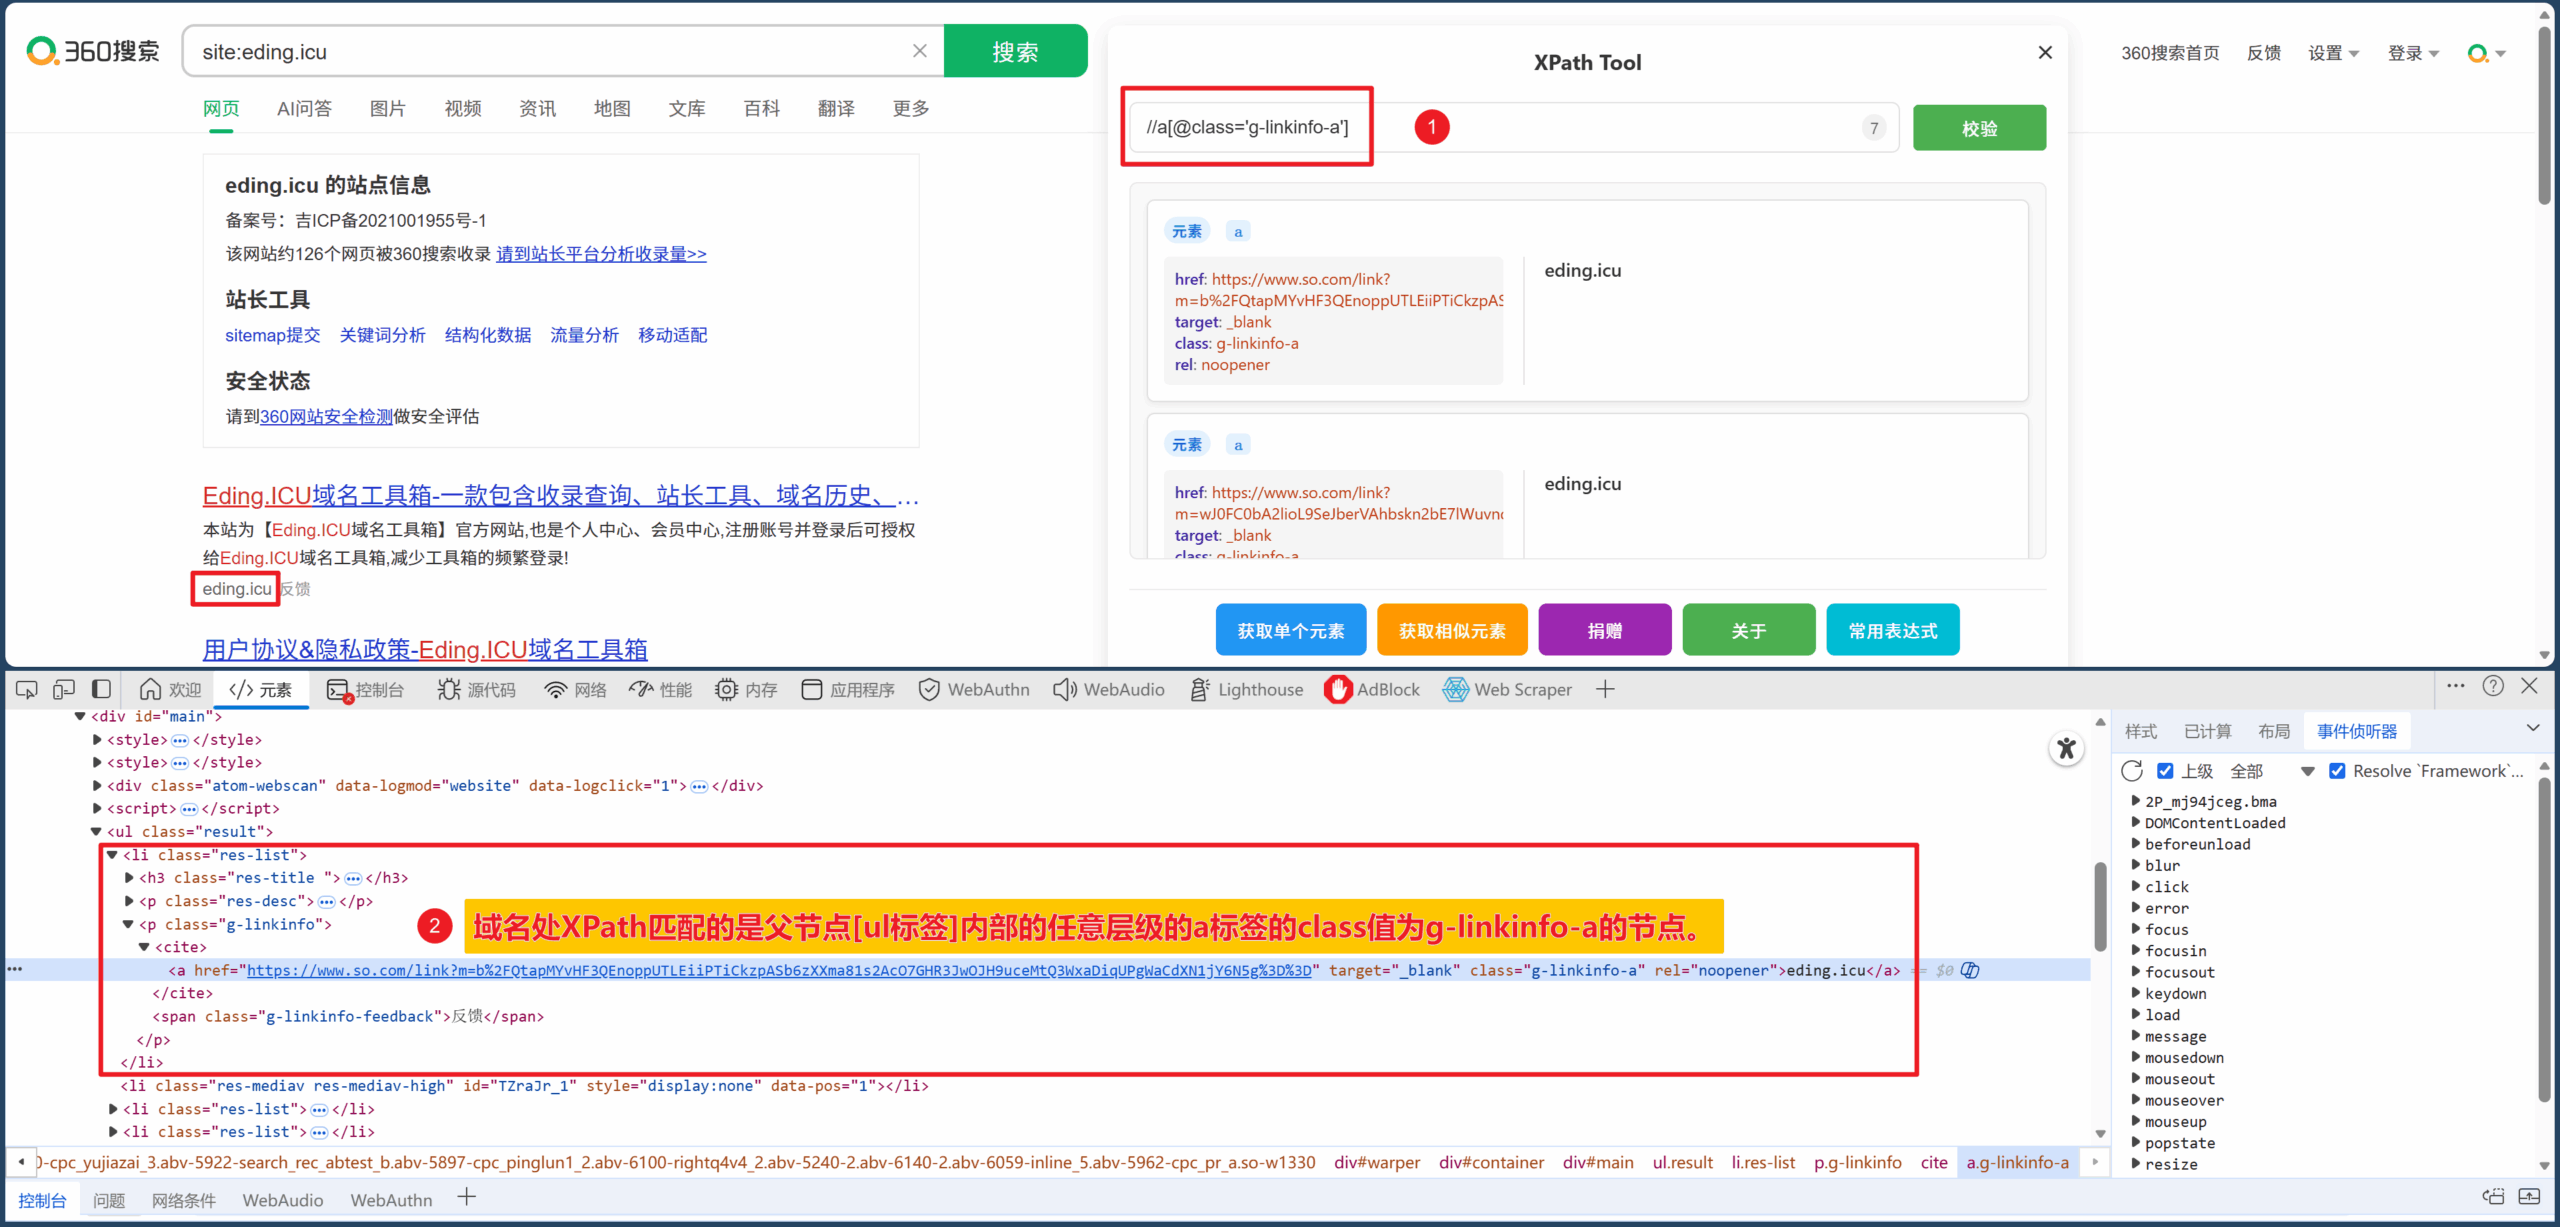Toggle the Resolve Framework listeners checkbox
Image resolution: width=2560 pixels, height=1227 pixels.
tap(2337, 771)
